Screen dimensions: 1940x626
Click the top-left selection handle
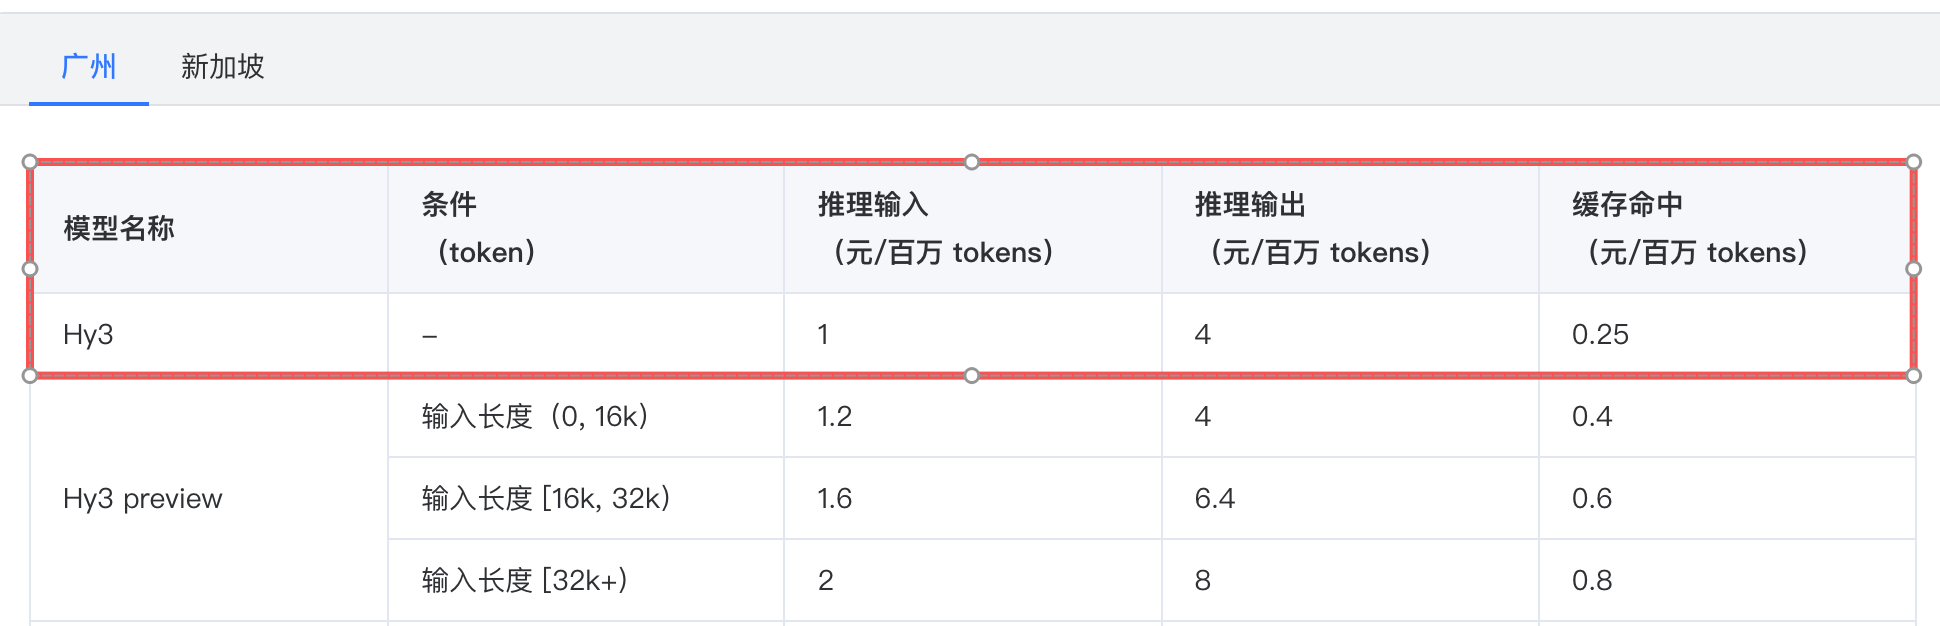tap(30, 162)
